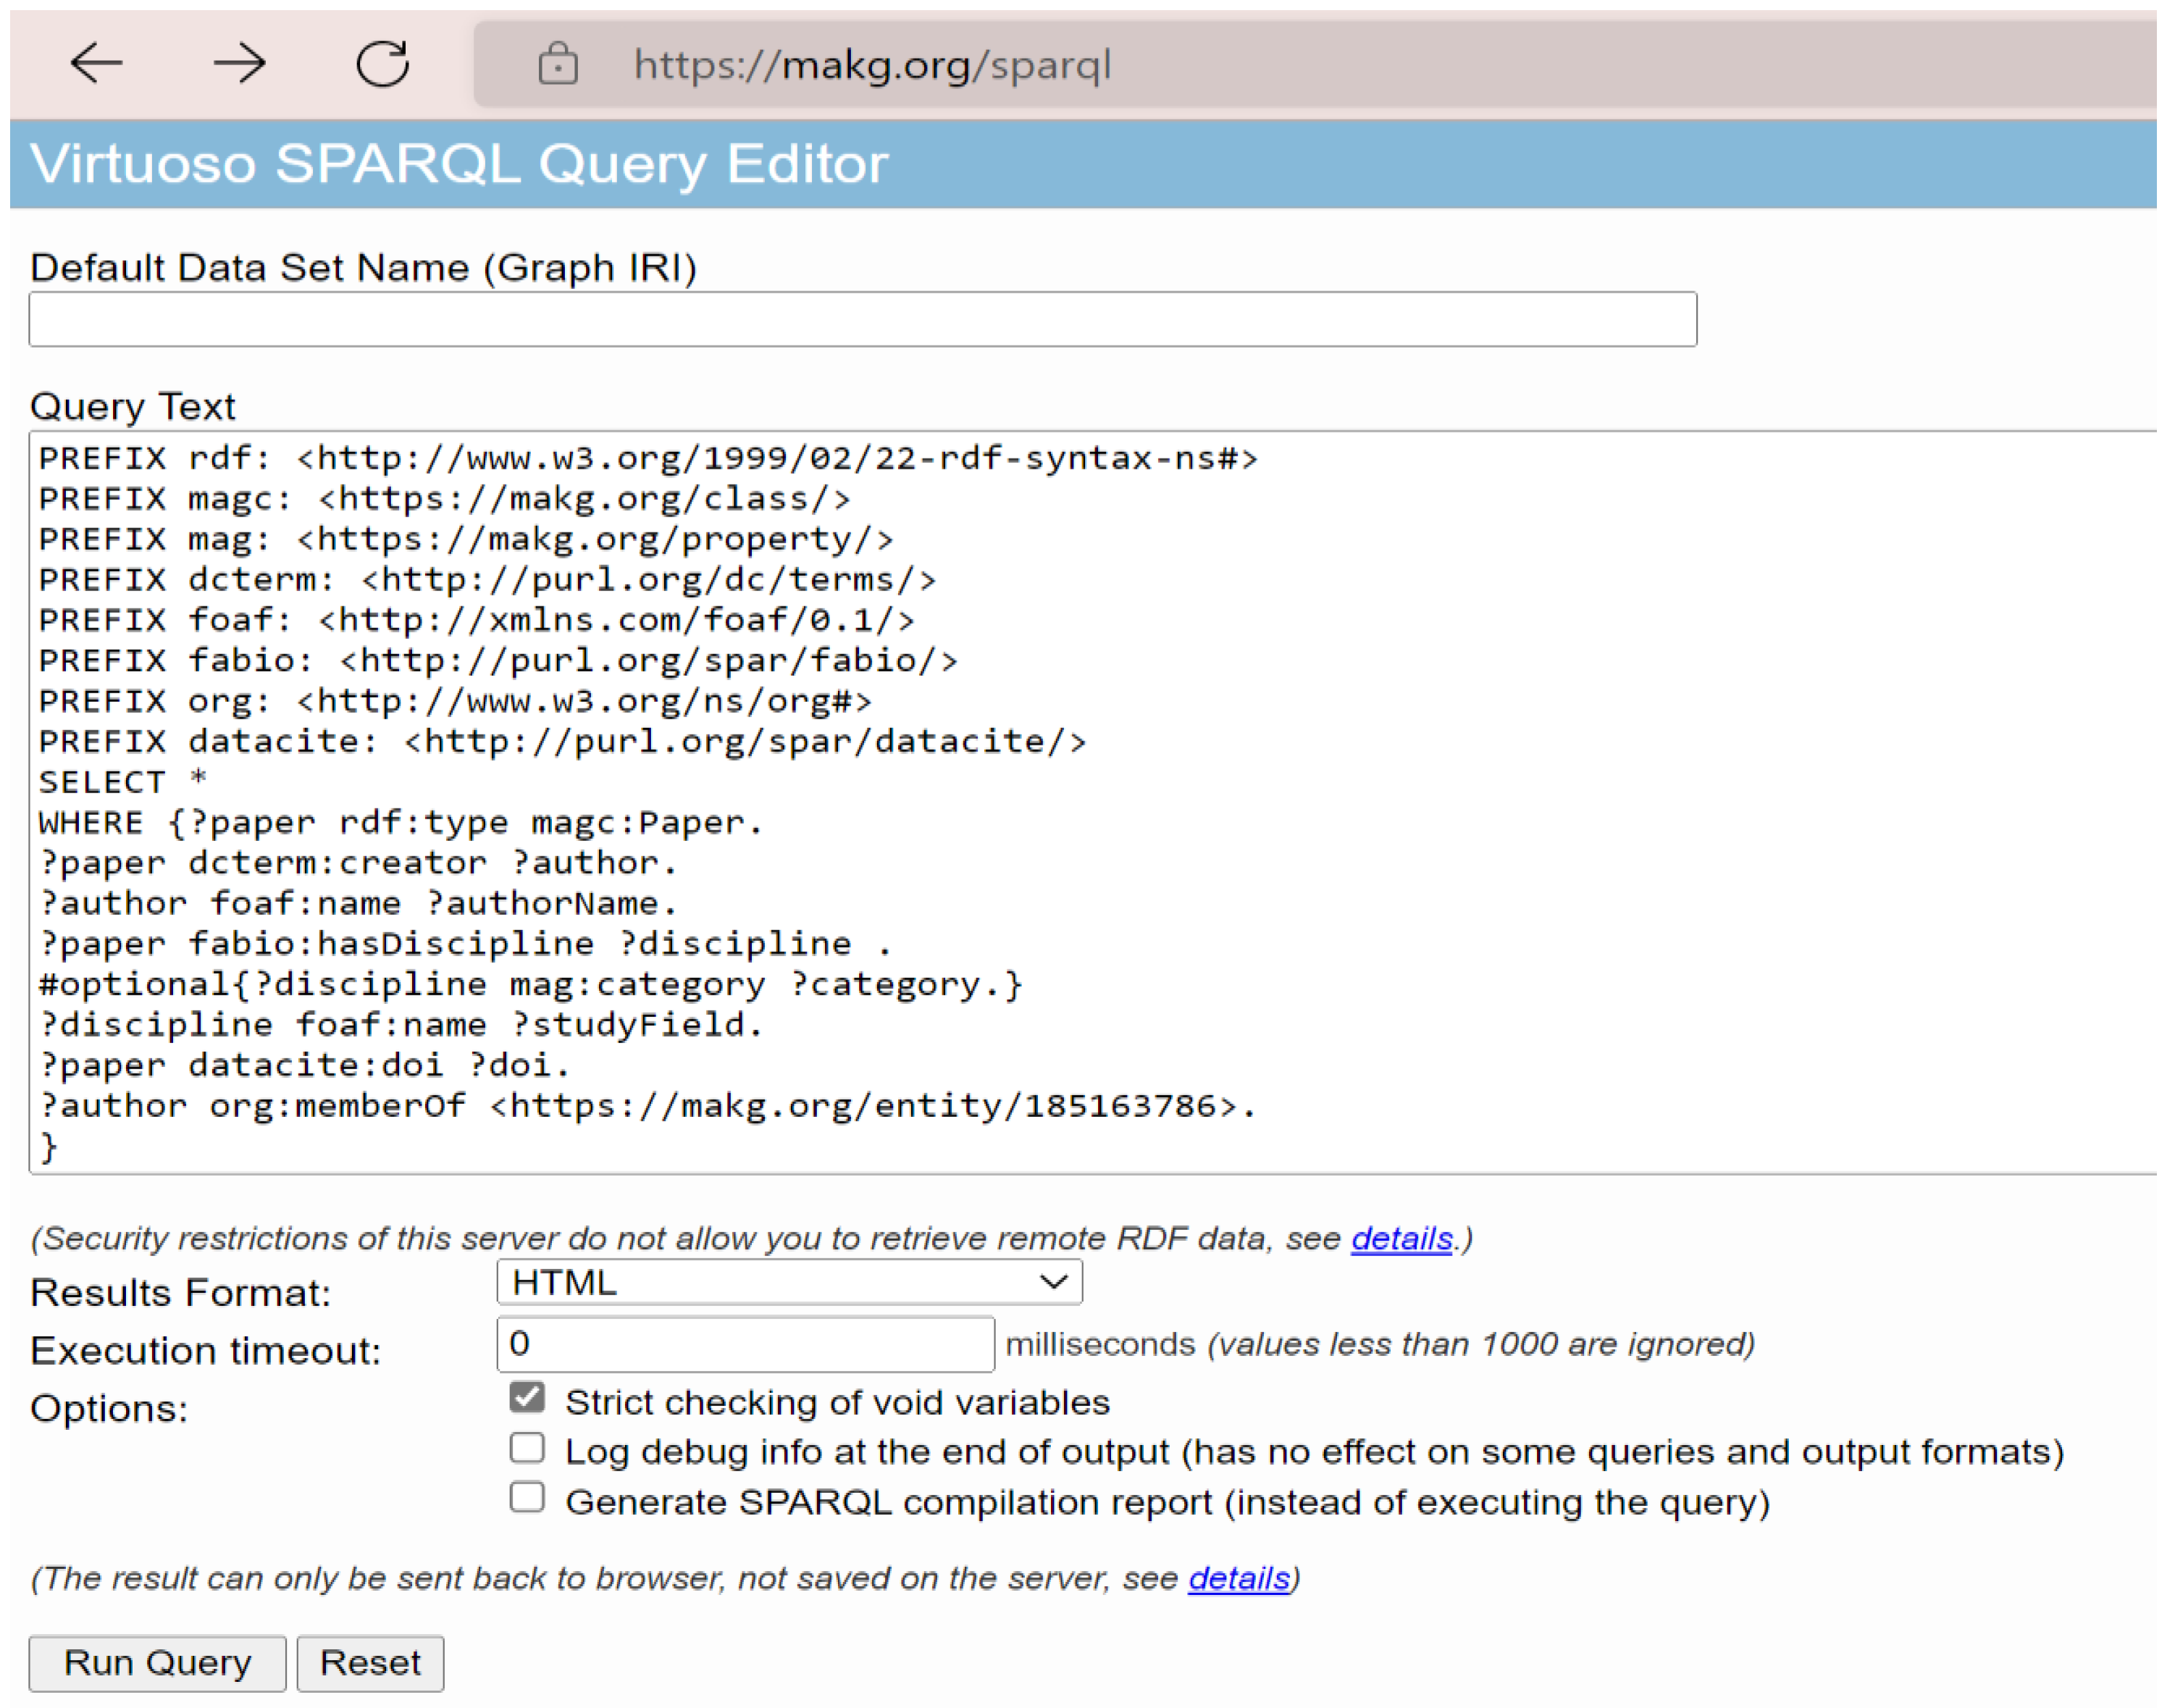This screenshot has width=2175, height=1708.
Task: Enable Generate SPARQL compilation report checkbox
Action: (527, 1497)
